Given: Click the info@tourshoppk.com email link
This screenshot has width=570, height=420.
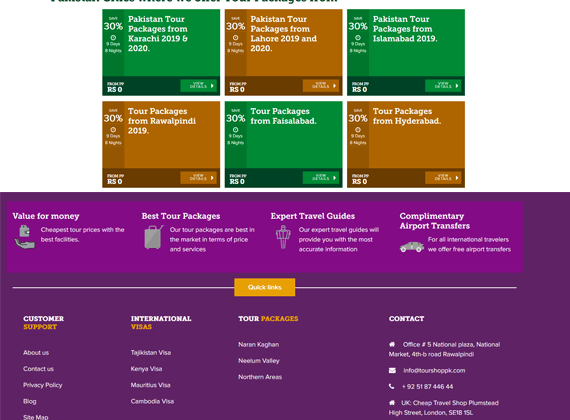Looking at the screenshot, I should 434,370.
